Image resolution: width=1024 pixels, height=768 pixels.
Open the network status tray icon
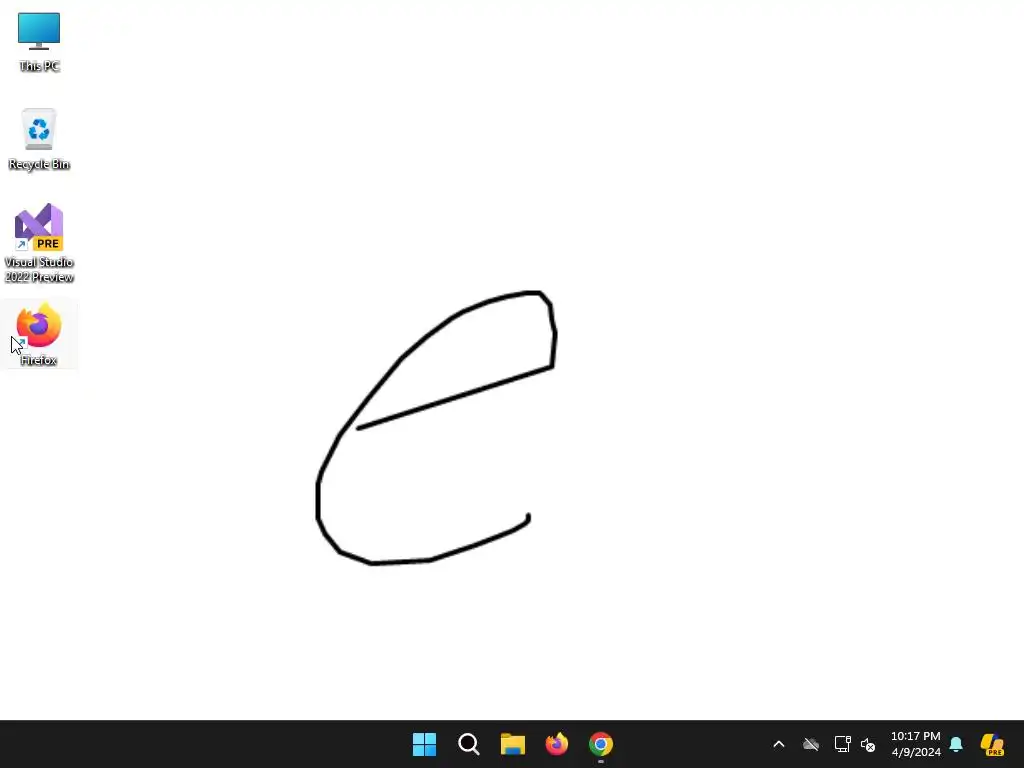(842, 744)
